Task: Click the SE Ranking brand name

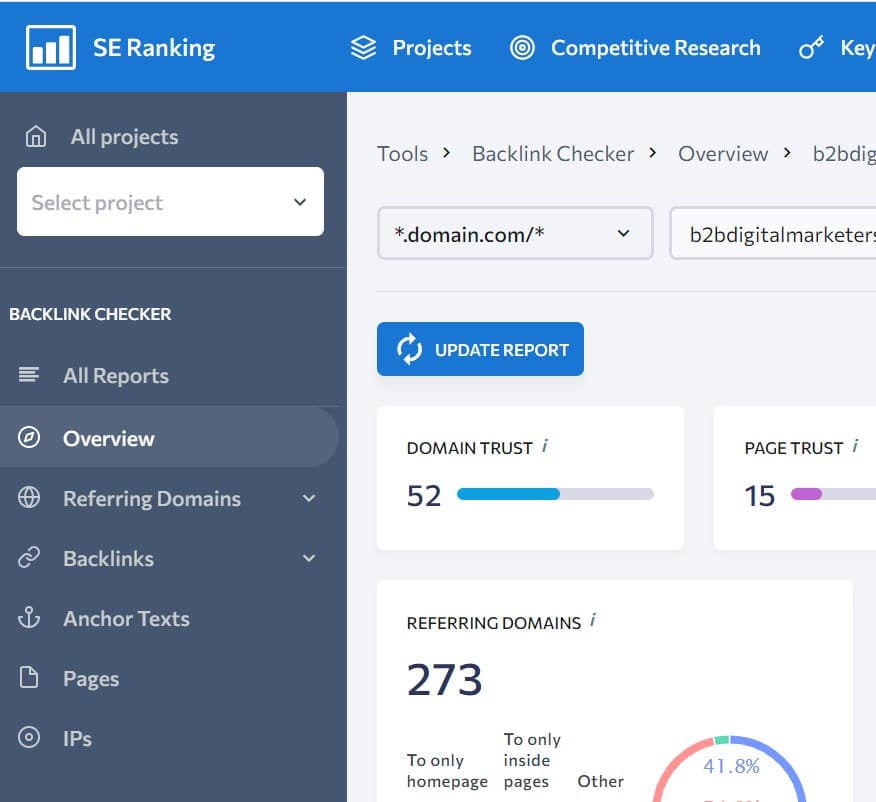Action: (154, 48)
